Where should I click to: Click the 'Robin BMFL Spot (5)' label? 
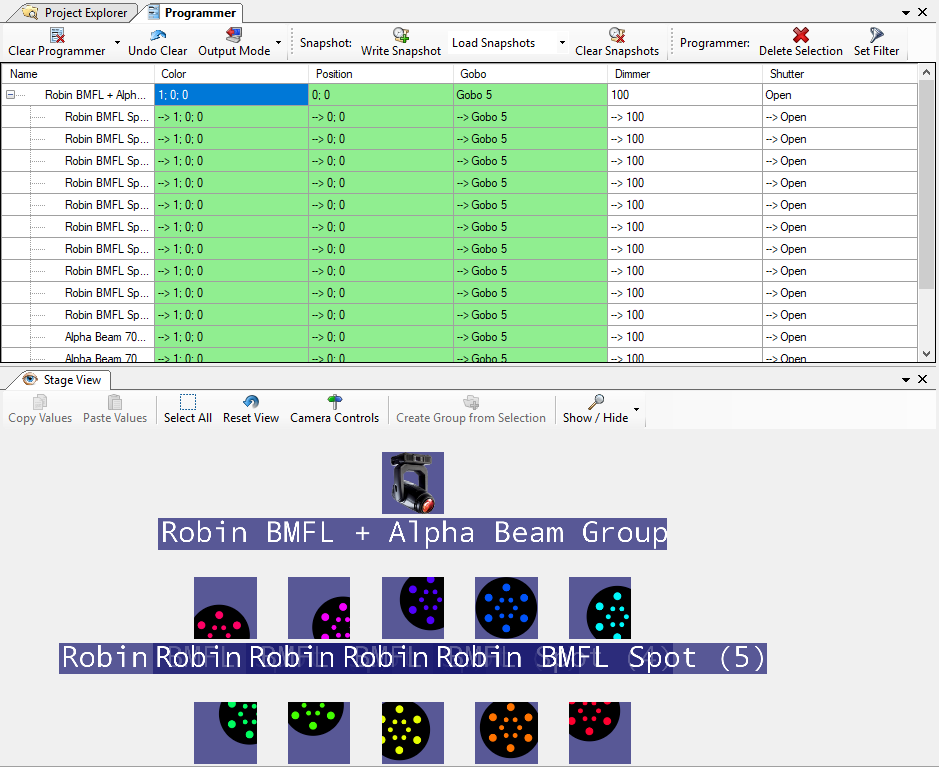(600, 658)
